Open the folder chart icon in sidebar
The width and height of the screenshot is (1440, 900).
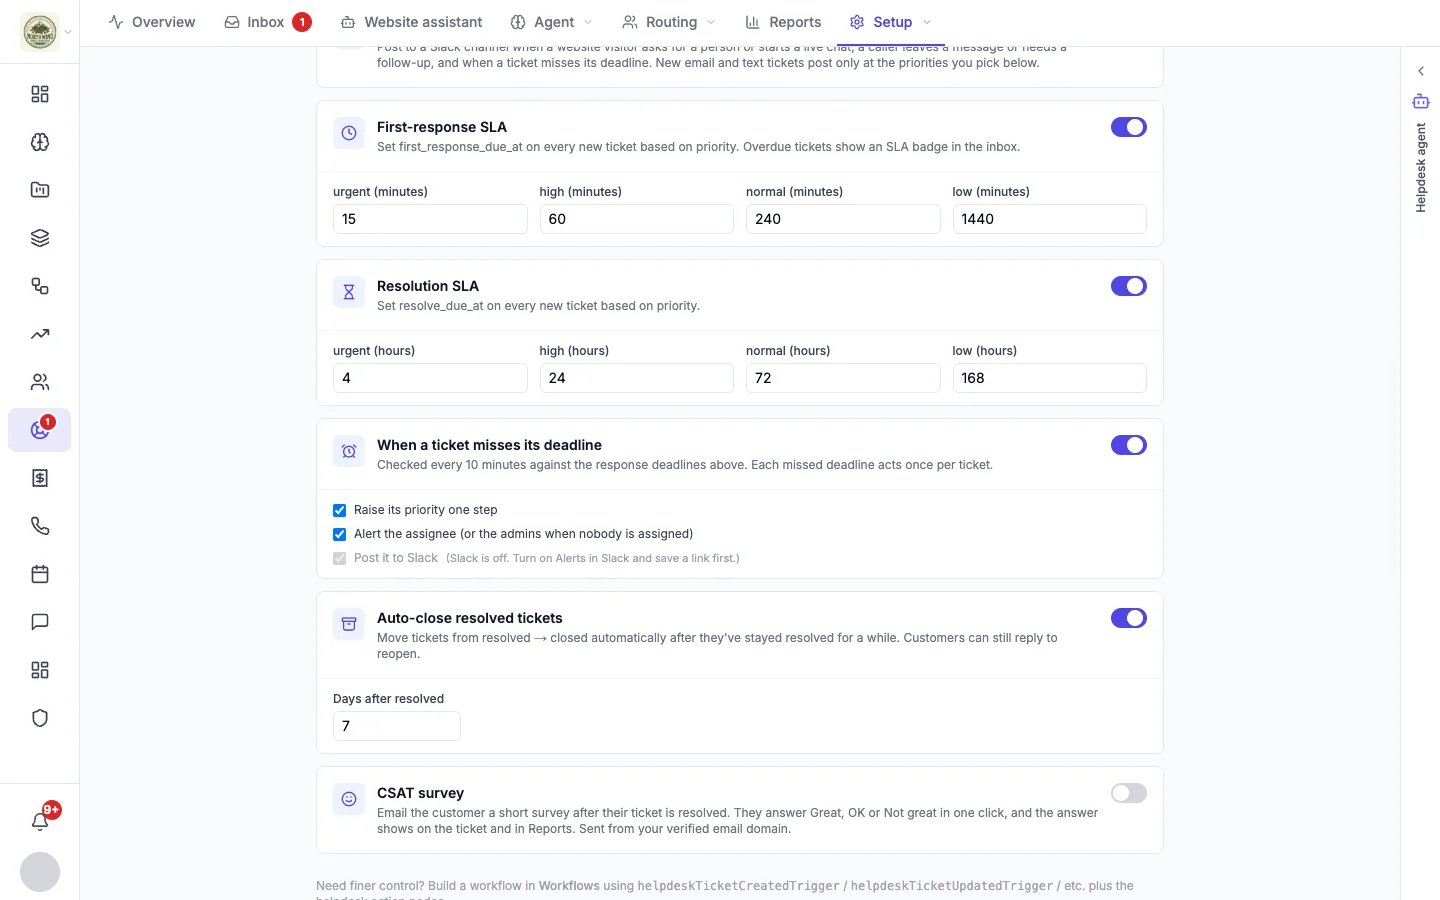click(40, 190)
